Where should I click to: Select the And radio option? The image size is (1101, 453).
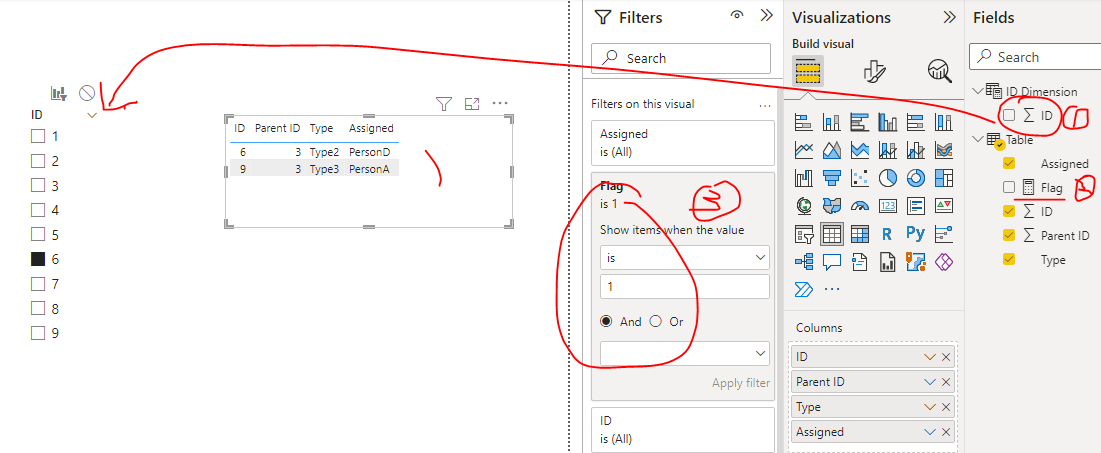[x=607, y=322]
